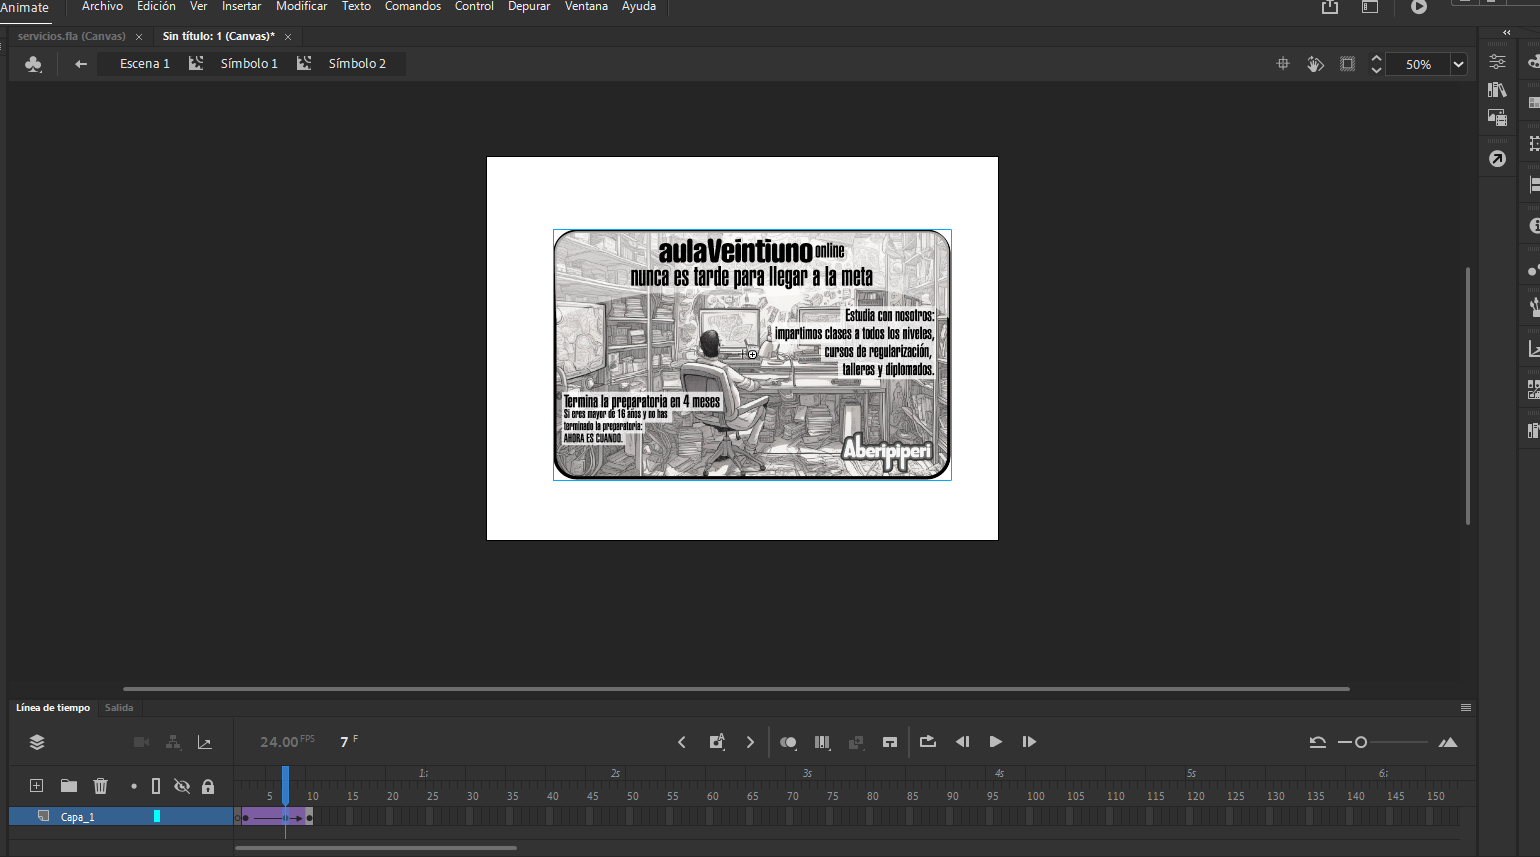This screenshot has height=857, width=1540.
Task: Click the frame graph editor icon
Action: [205, 742]
